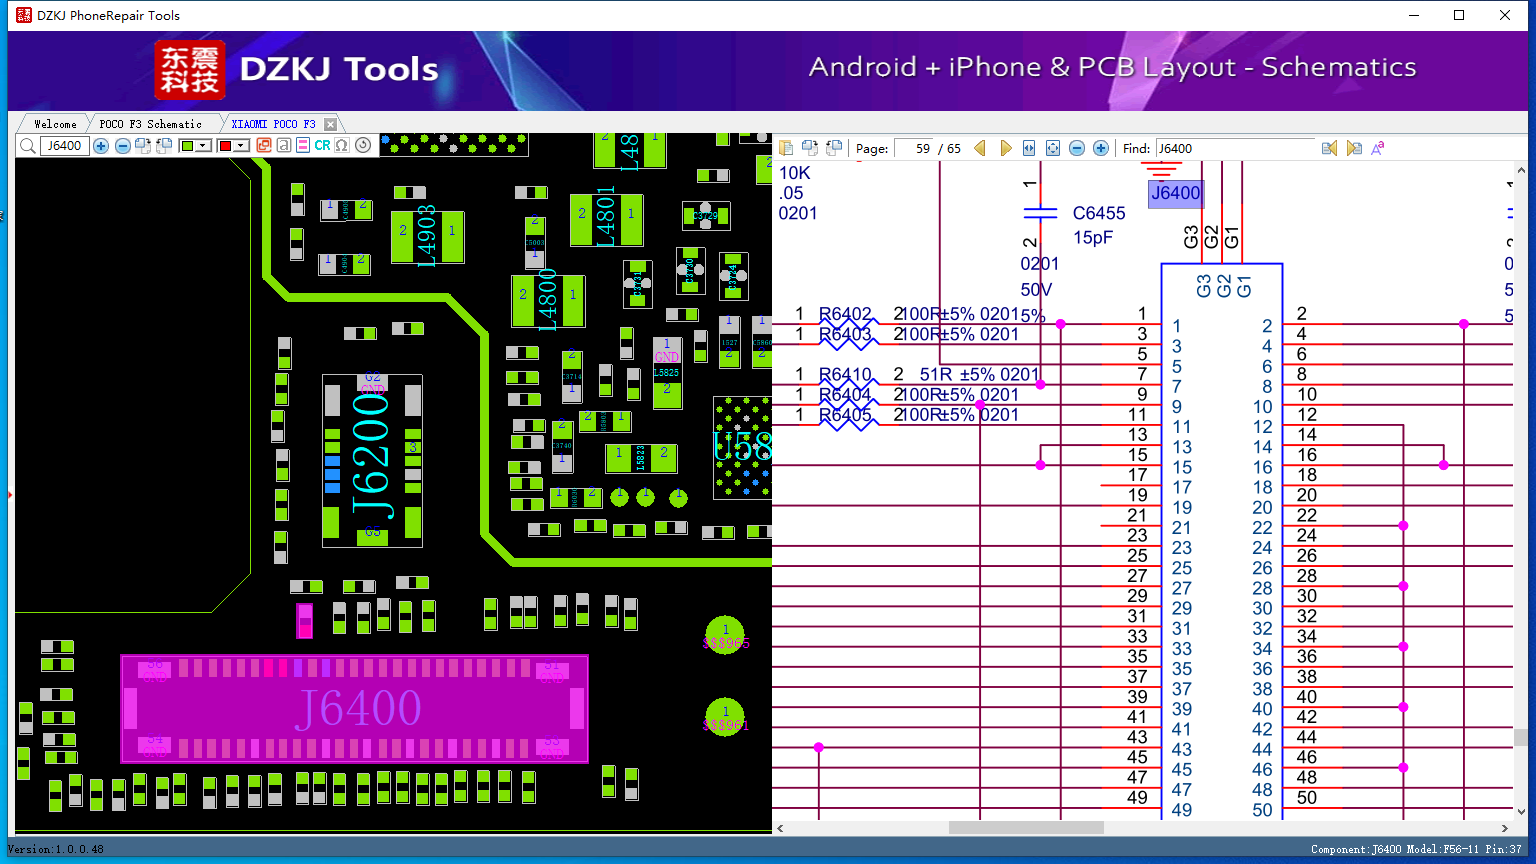Go to previous schematic page
The image size is (1536, 864).
click(980, 148)
